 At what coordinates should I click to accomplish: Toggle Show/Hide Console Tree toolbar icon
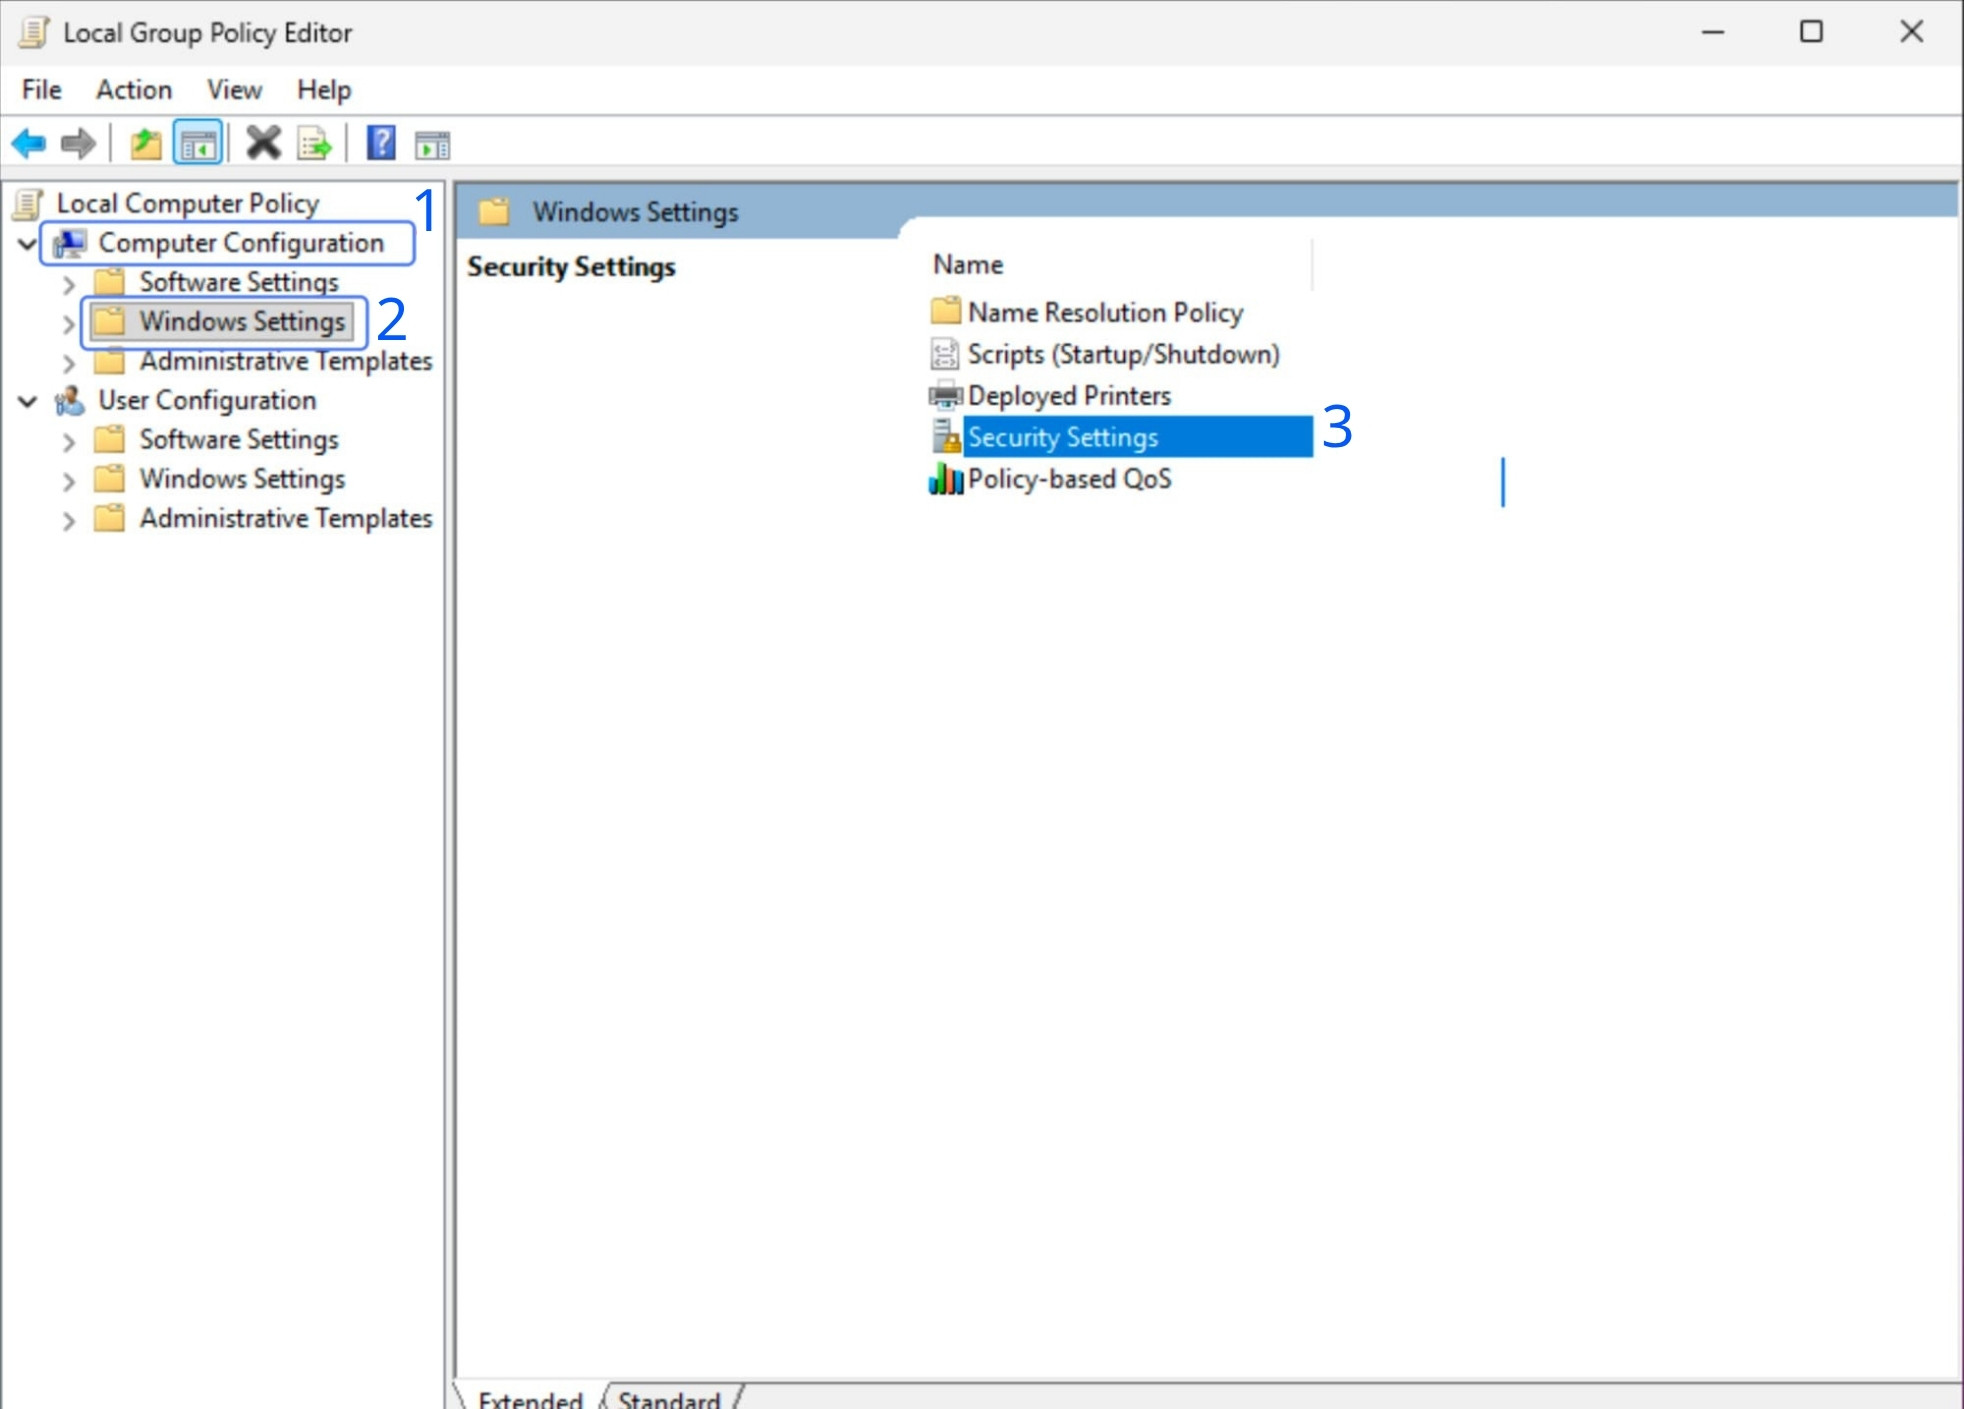click(198, 144)
